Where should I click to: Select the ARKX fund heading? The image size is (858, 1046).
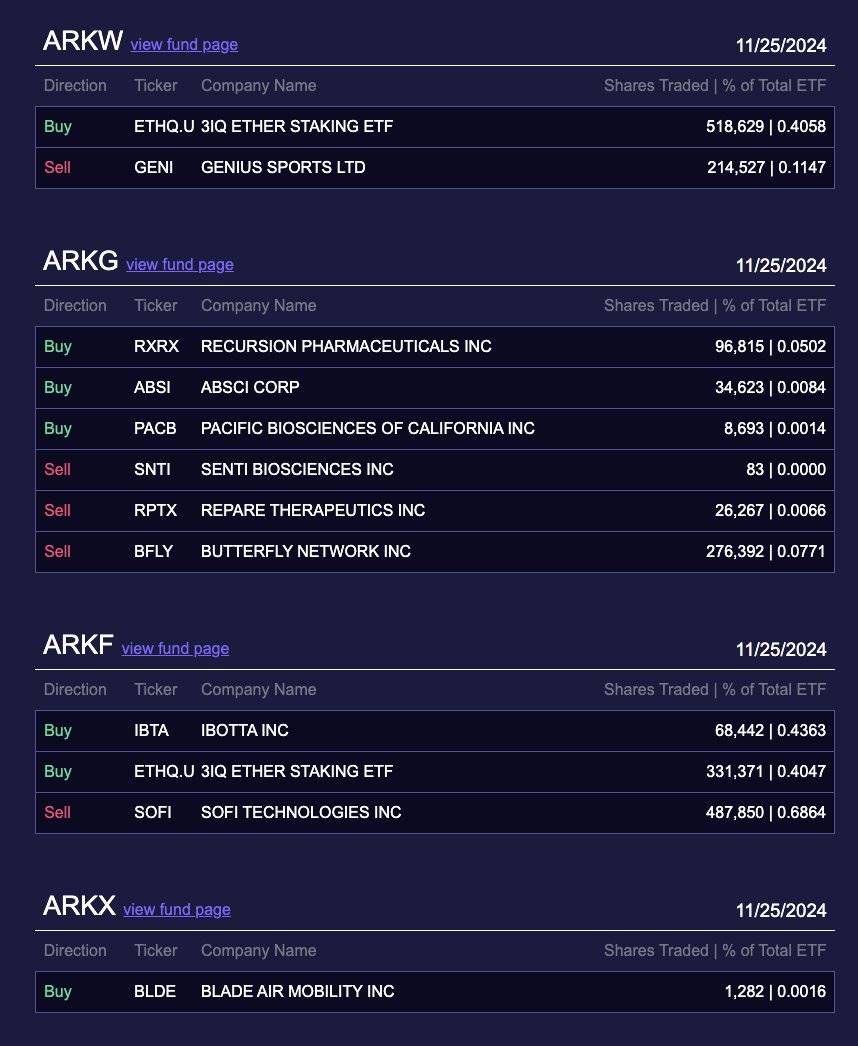78,906
